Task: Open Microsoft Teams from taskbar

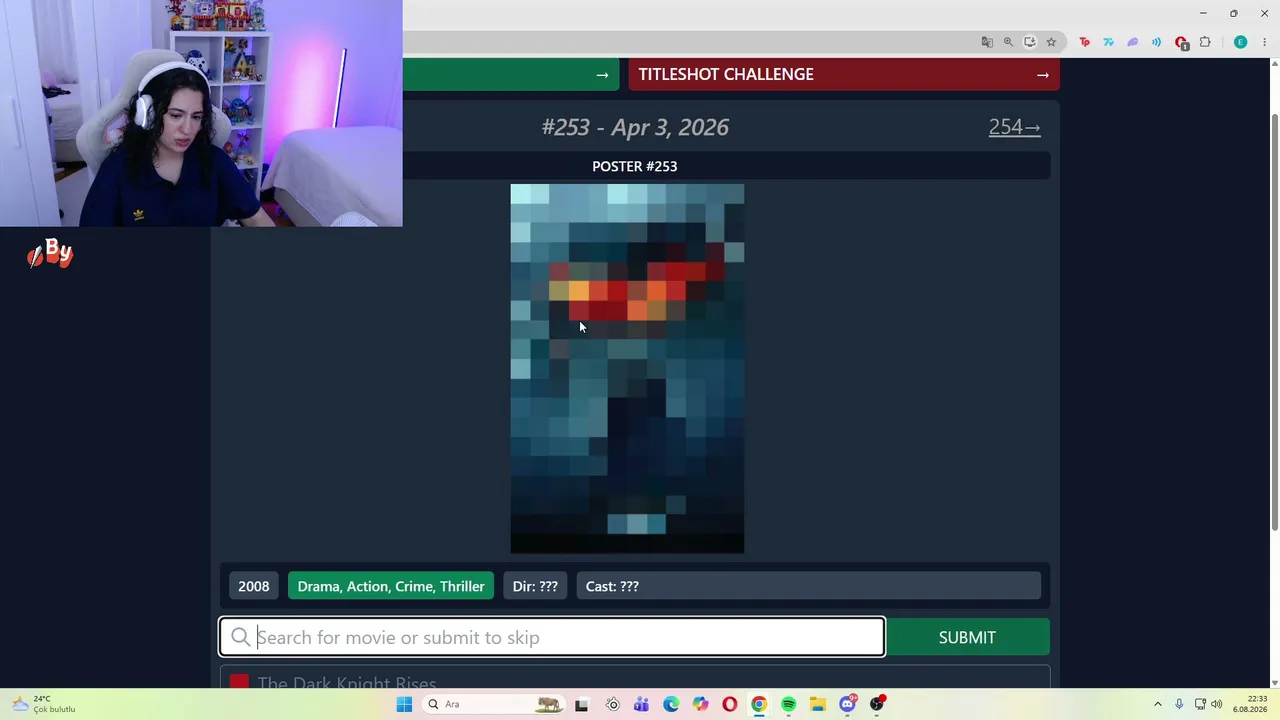Action: [x=641, y=704]
